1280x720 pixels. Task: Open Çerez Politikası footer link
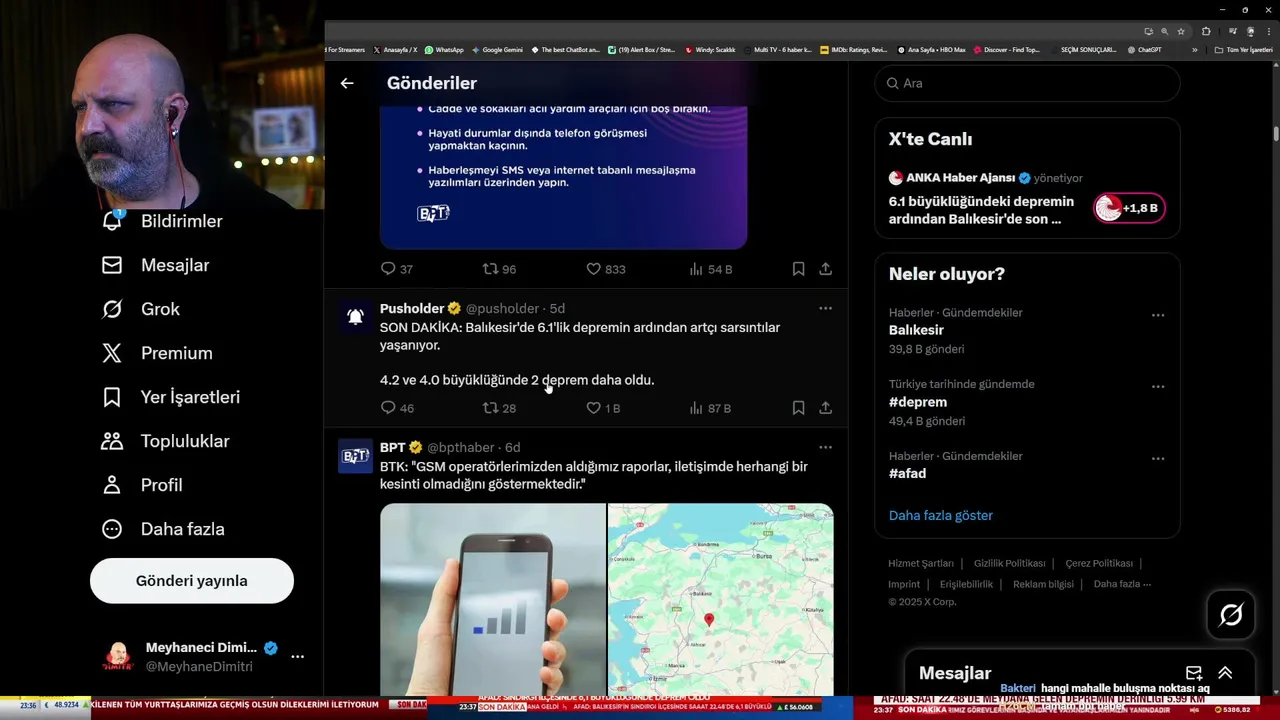click(1099, 563)
